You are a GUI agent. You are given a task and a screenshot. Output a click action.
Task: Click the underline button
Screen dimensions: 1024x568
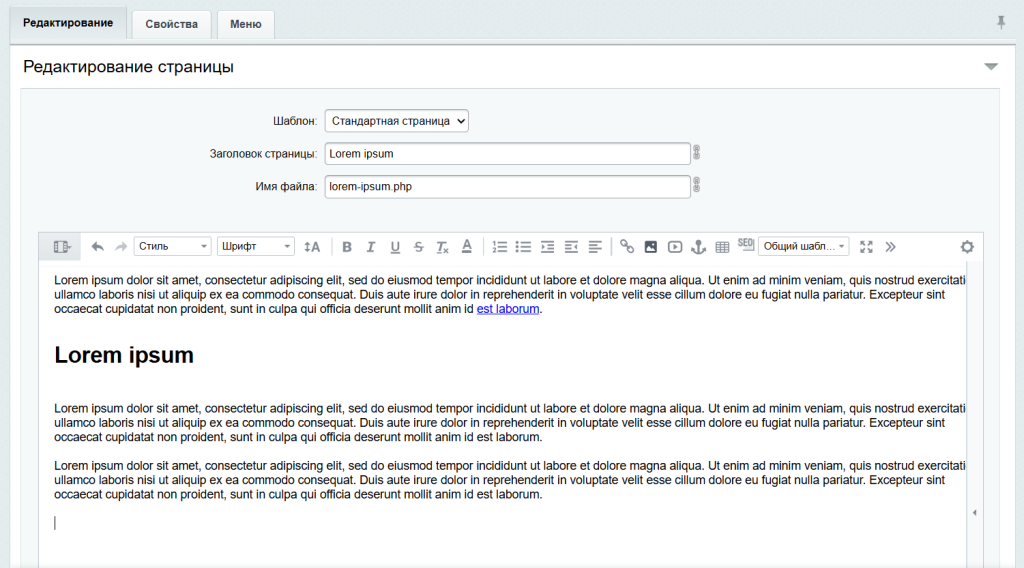pyautogui.click(x=395, y=247)
